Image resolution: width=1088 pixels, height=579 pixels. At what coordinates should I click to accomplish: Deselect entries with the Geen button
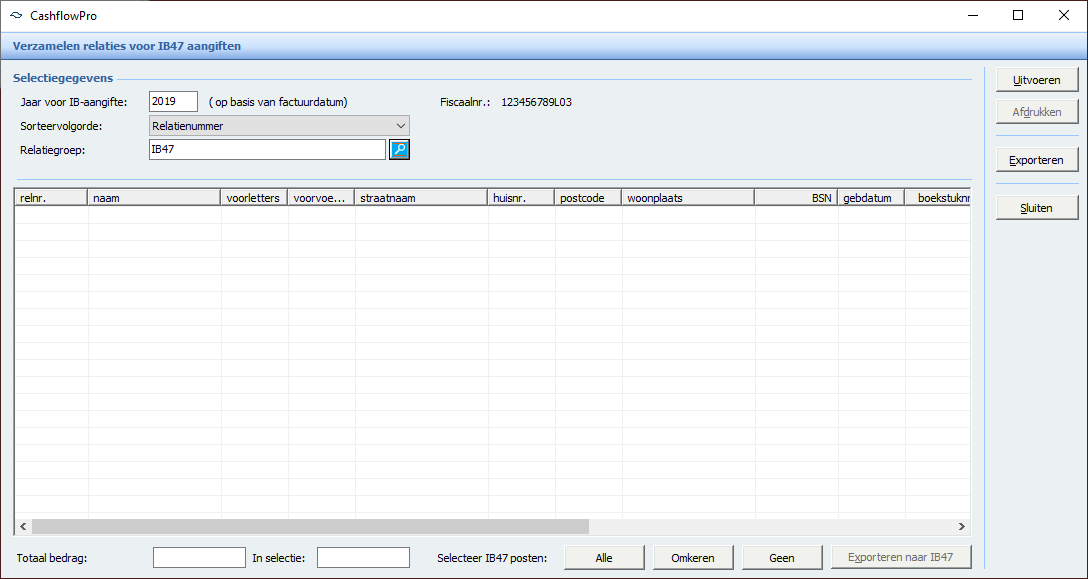(x=782, y=558)
